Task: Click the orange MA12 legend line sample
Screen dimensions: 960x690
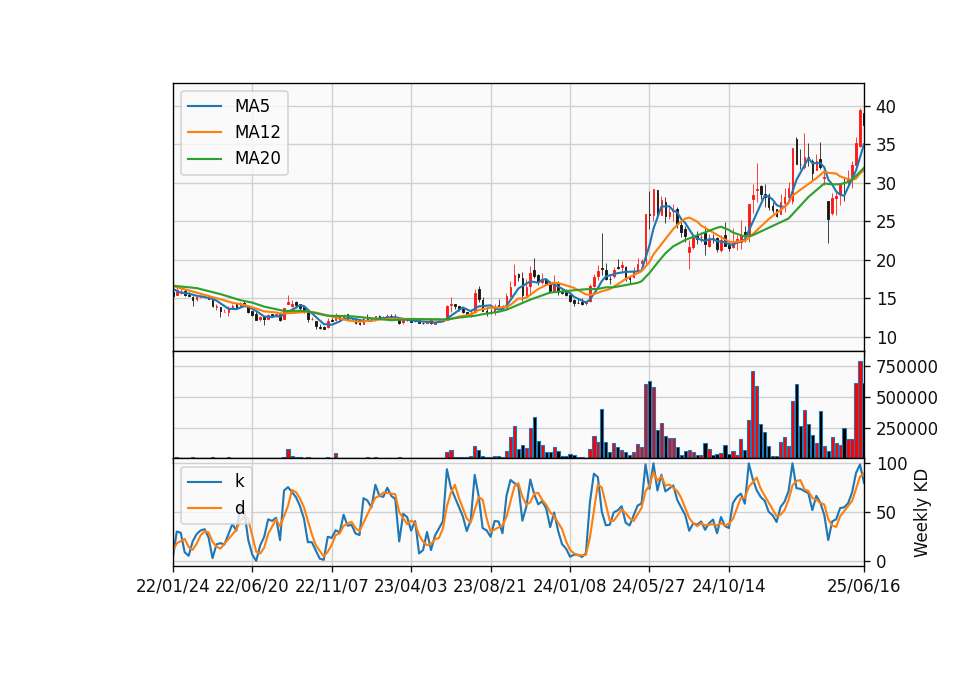Action: (204, 132)
